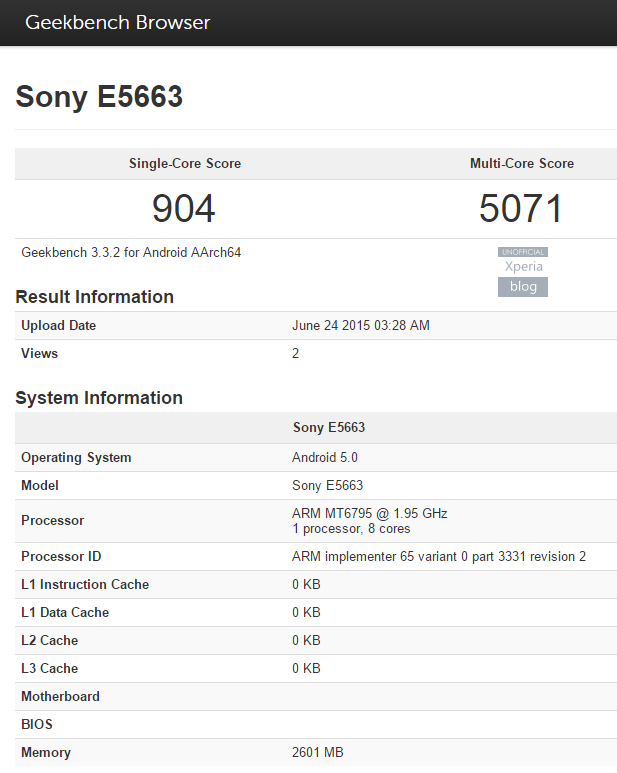Click the multi-core score value 5071

coord(521,208)
